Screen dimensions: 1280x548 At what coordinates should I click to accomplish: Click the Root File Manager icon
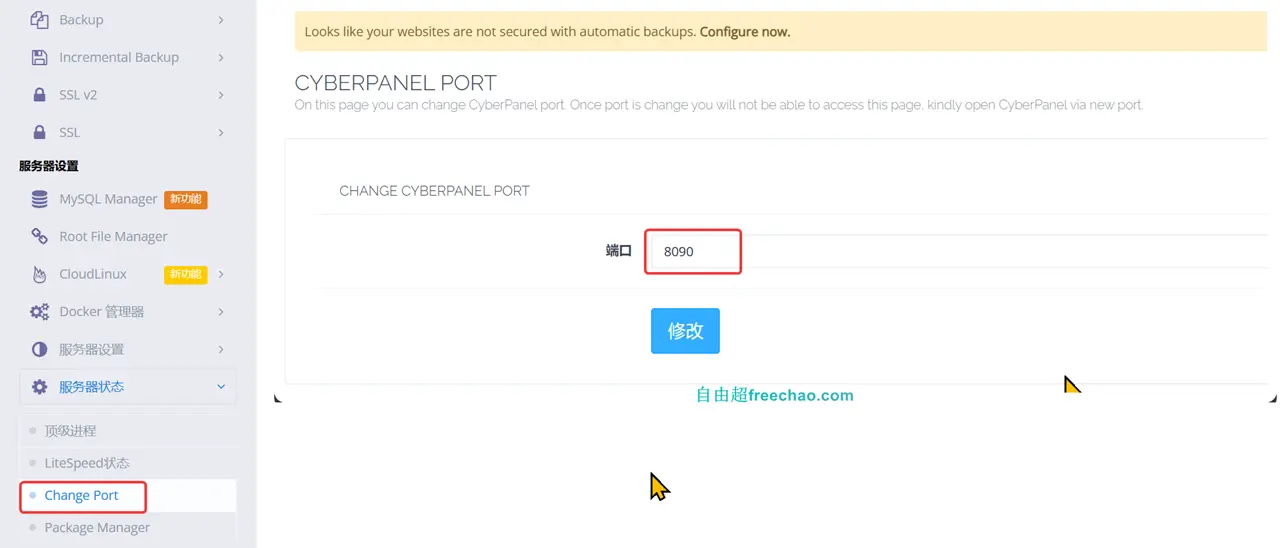click(39, 236)
